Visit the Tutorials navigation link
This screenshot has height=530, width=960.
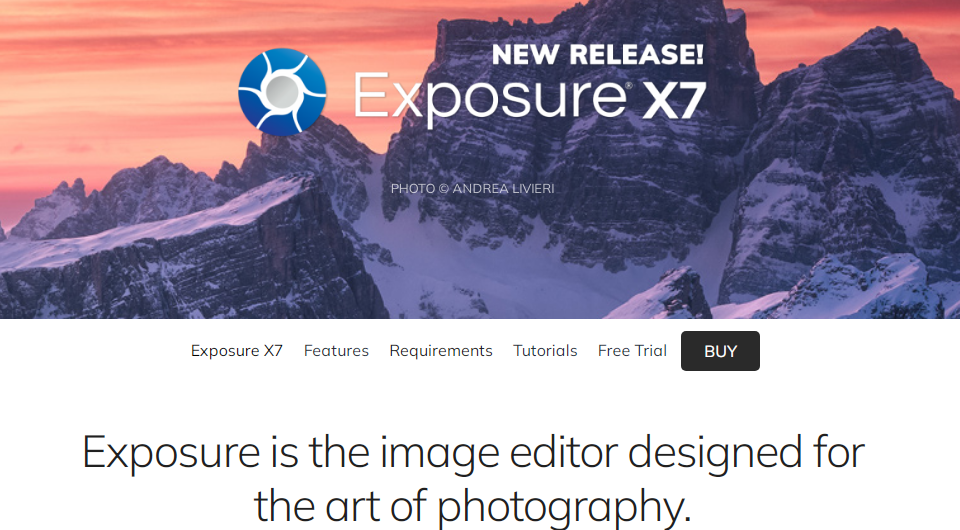click(545, 351)
